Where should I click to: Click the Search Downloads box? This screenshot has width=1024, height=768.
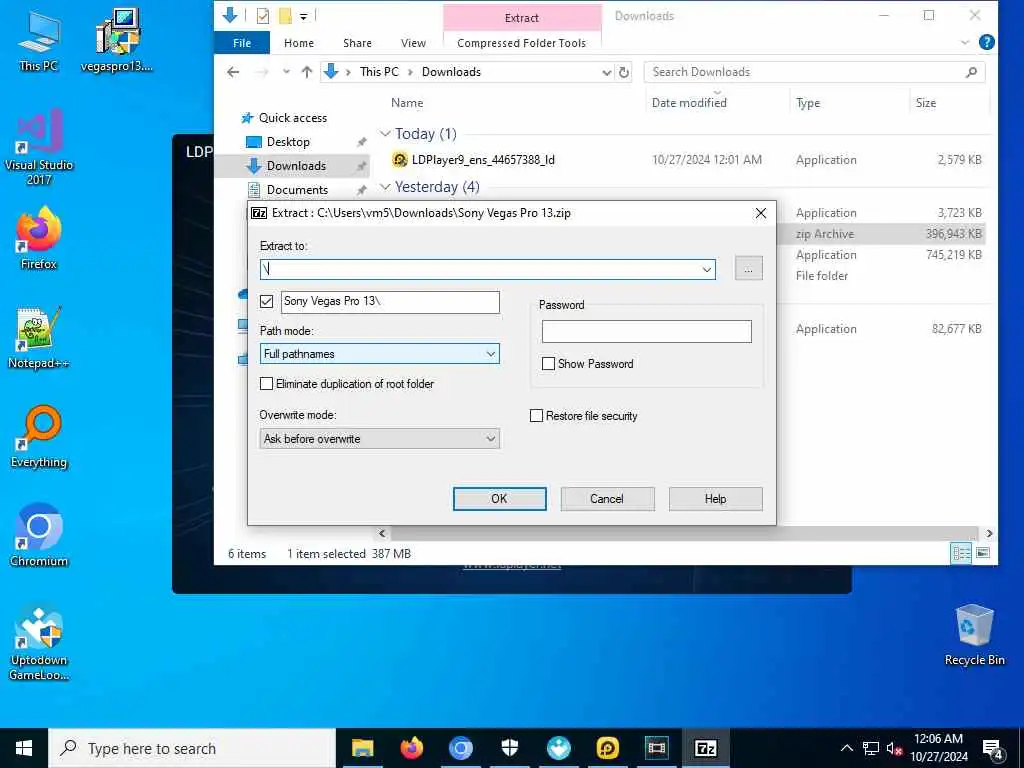814,72
